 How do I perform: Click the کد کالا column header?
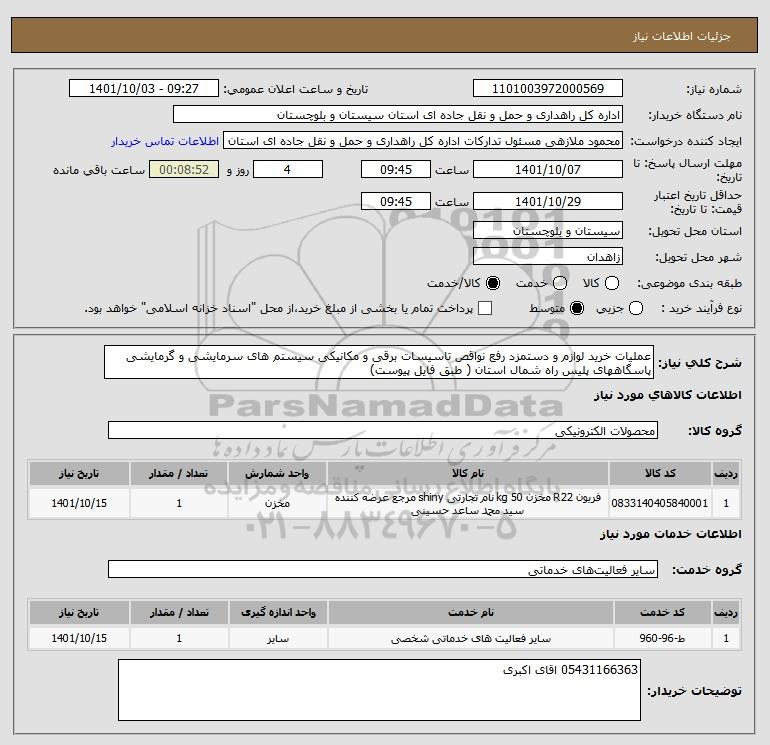(x=660, y=473)
